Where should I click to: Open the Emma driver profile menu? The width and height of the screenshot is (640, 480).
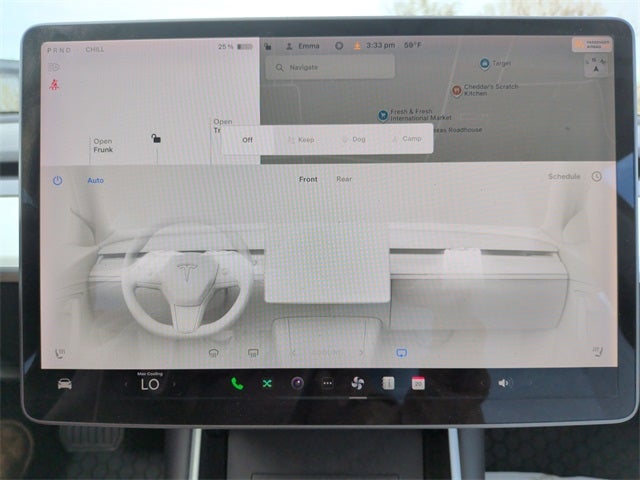tap(303, 46)
